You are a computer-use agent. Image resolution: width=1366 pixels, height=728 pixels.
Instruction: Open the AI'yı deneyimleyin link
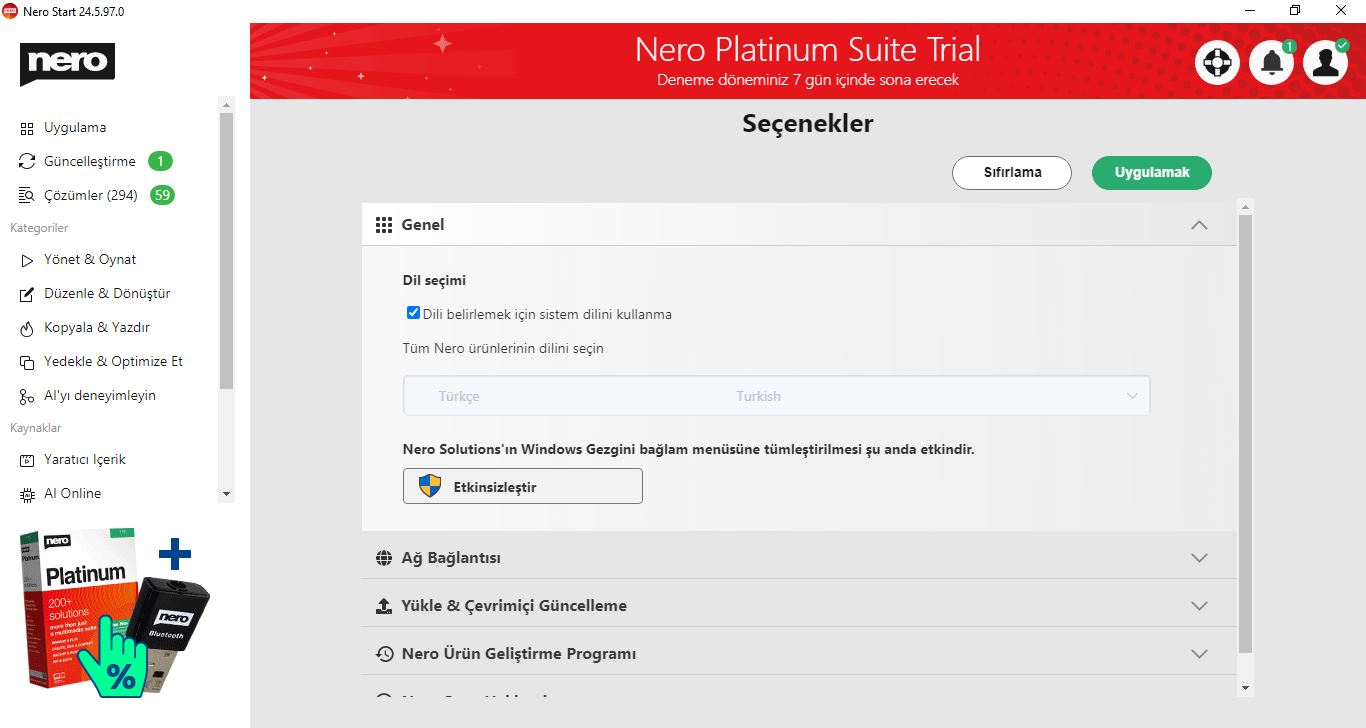[x=100, y=396]
